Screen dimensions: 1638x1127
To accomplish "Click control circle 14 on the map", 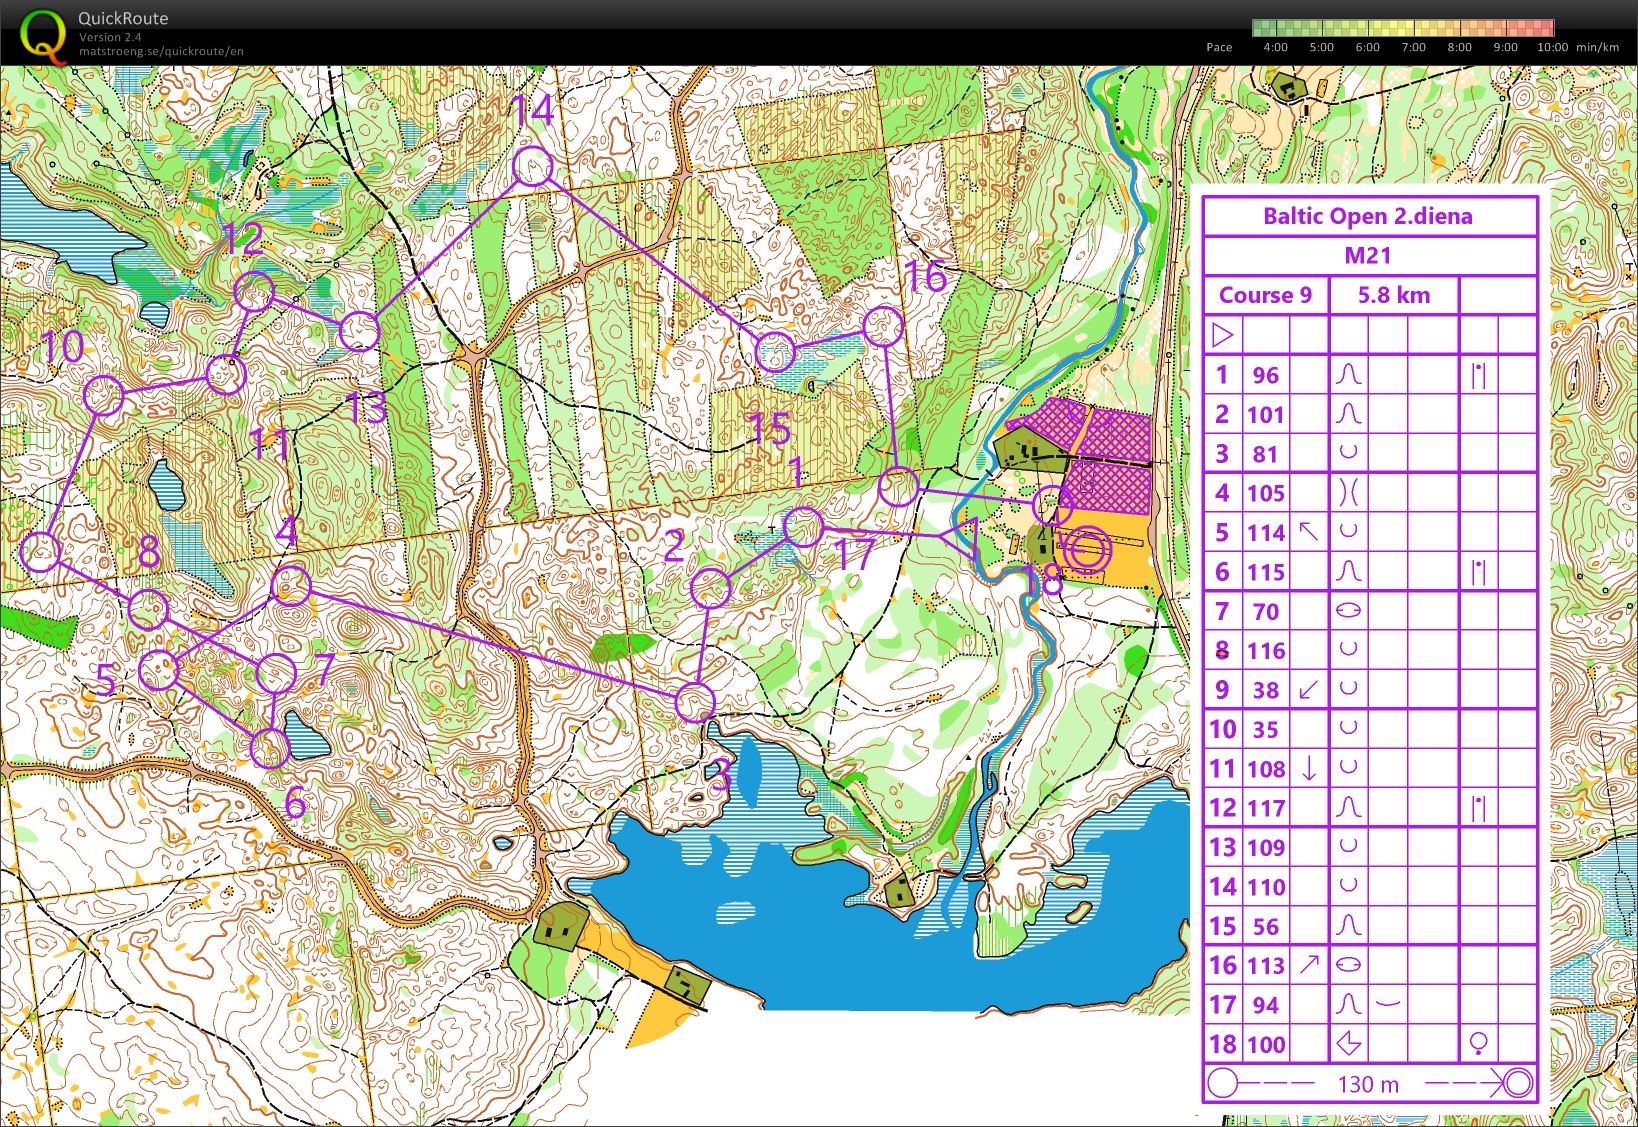I will [532, 167].
